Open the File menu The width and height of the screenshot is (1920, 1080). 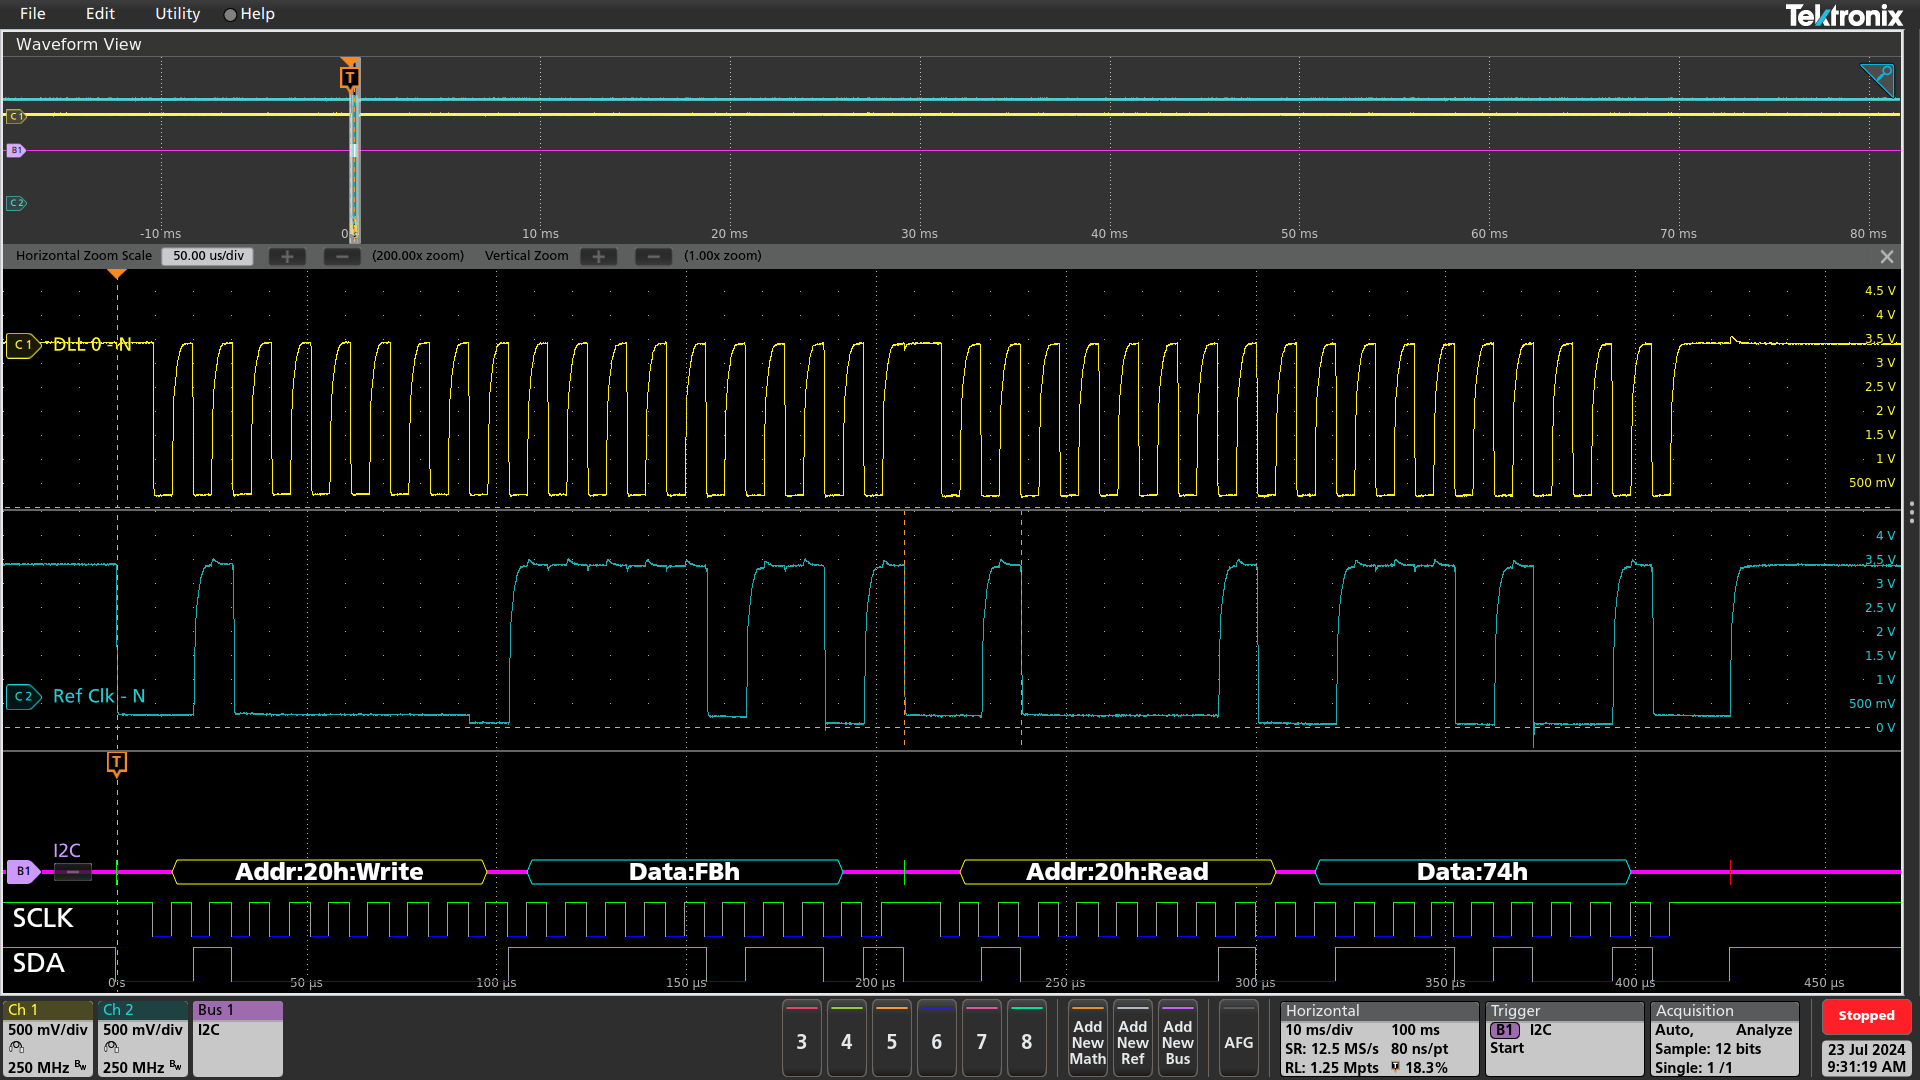tap(32, 14)
